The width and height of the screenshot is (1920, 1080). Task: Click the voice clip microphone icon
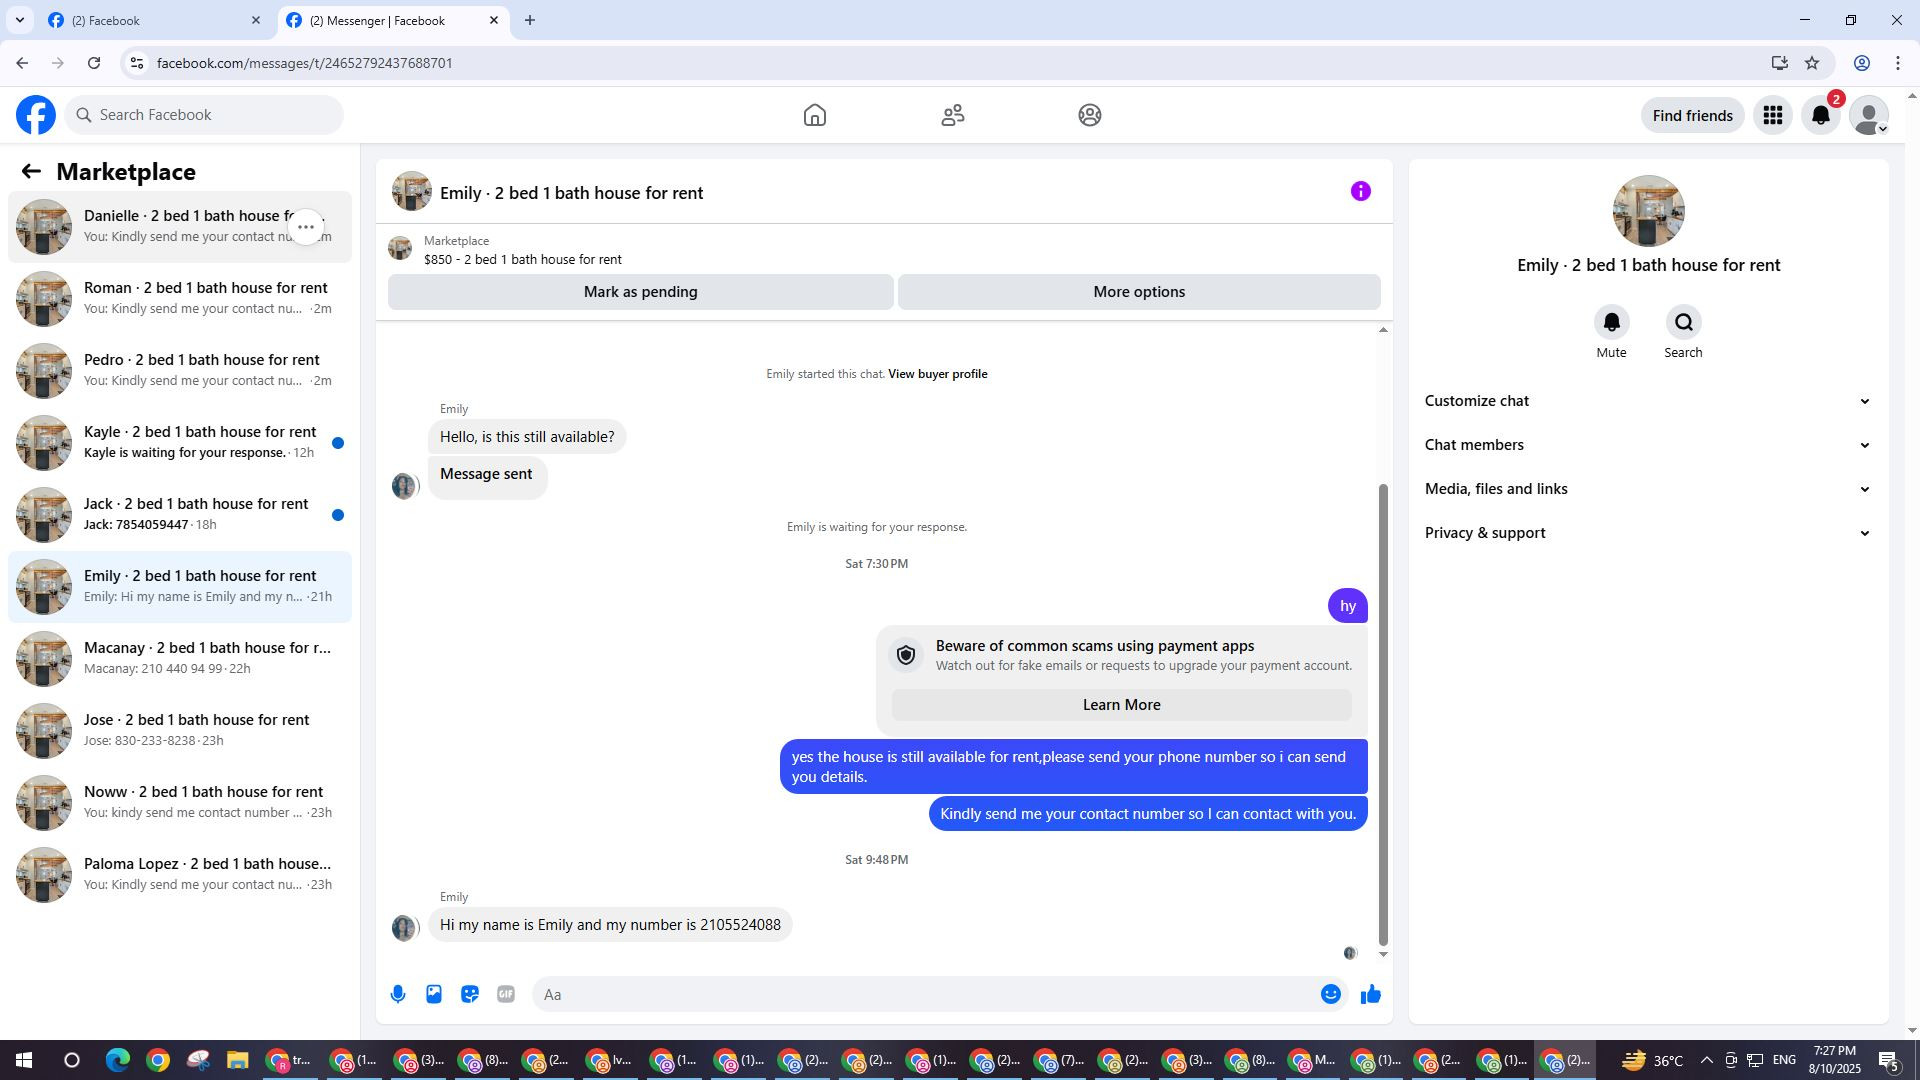pos(398,994)
